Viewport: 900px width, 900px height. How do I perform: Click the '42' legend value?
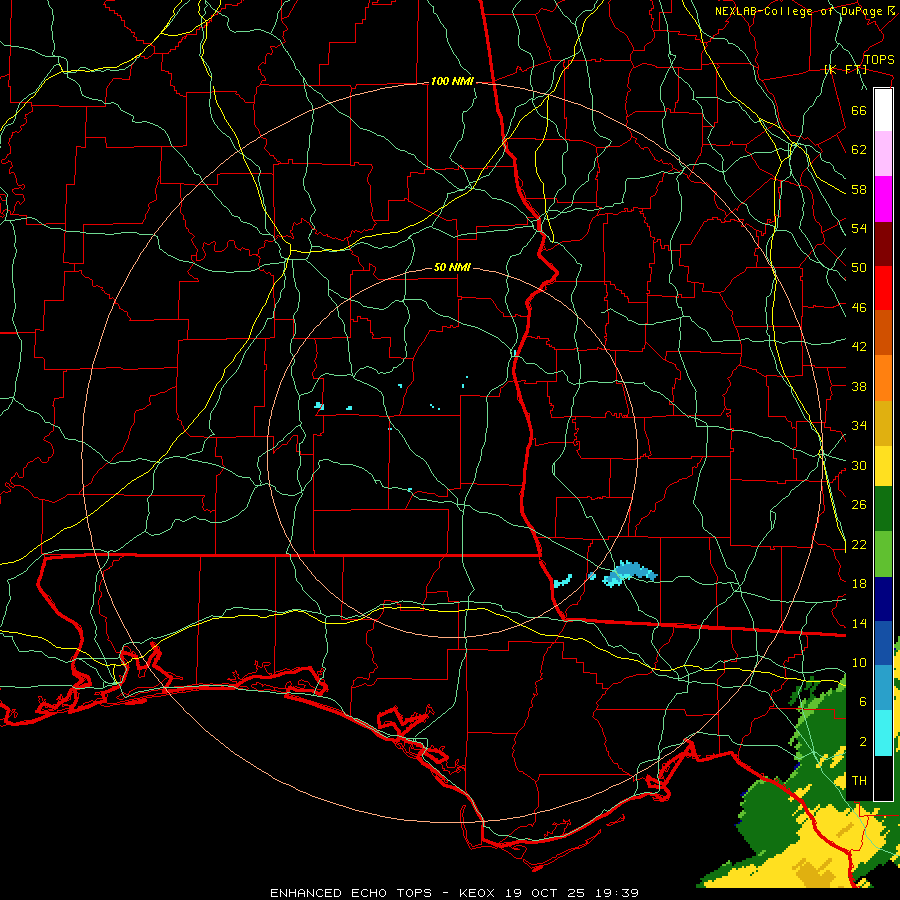(859, 347)
